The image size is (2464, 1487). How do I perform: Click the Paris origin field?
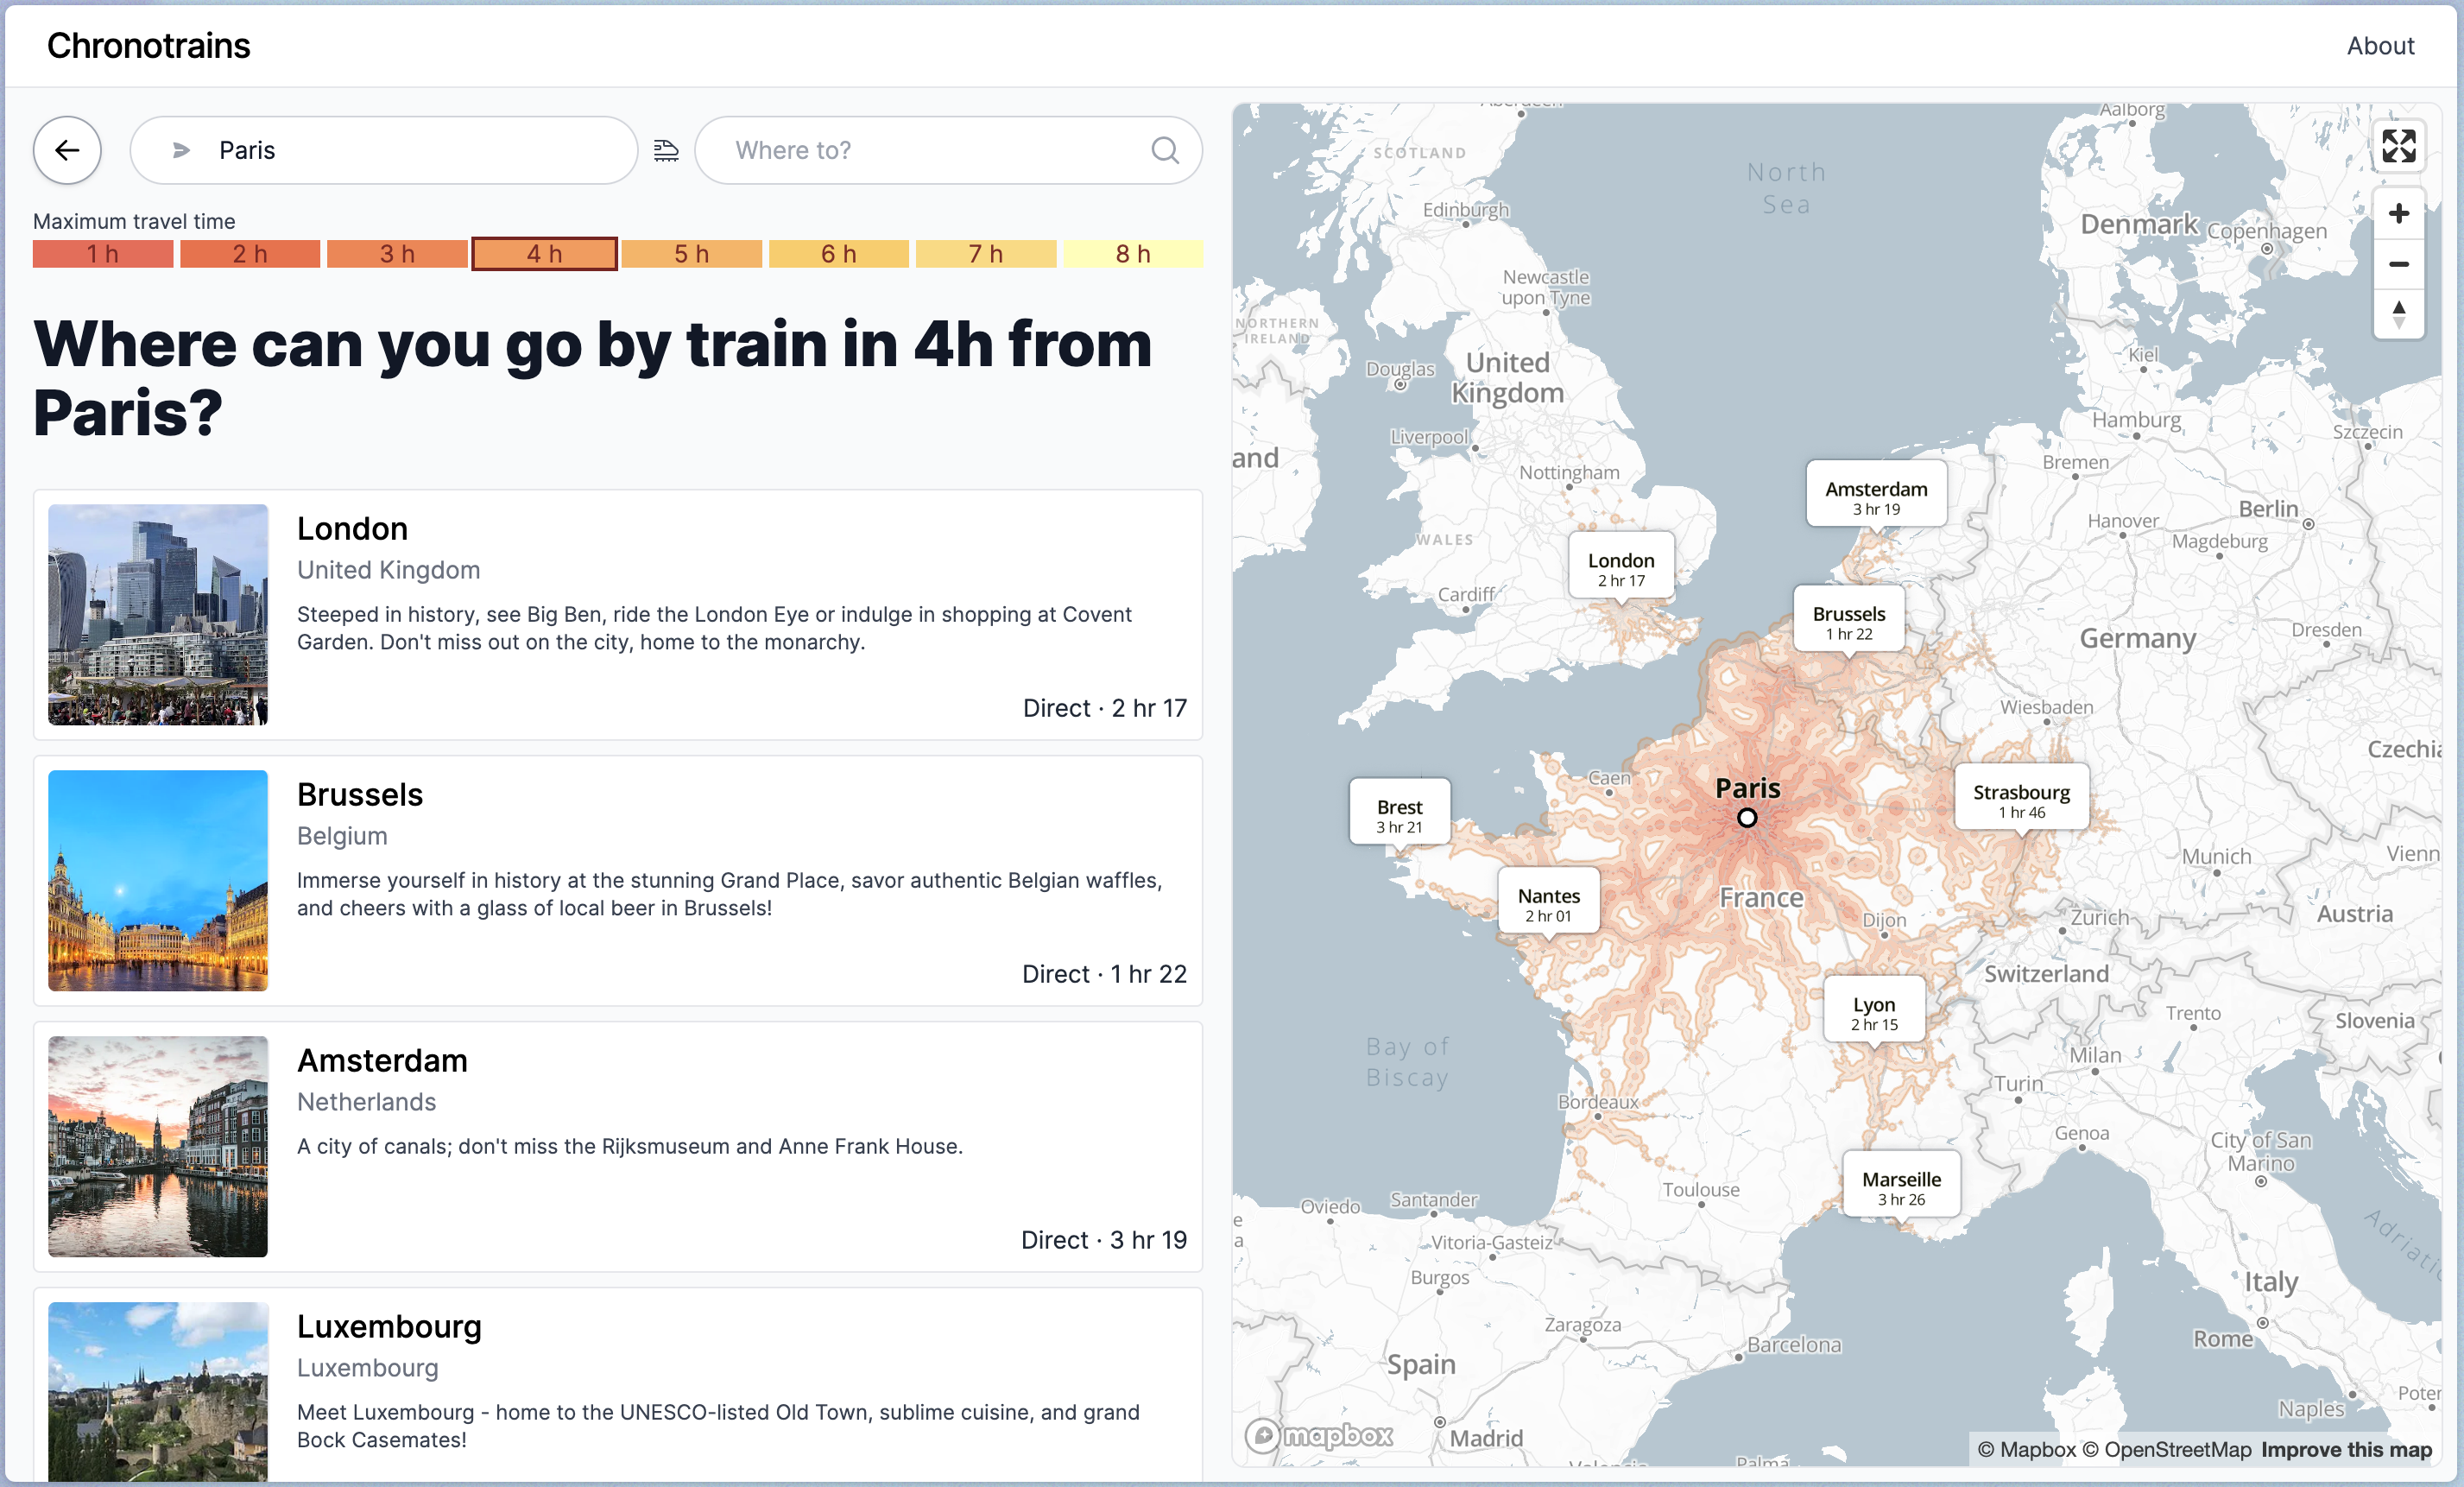pos(400,150)
